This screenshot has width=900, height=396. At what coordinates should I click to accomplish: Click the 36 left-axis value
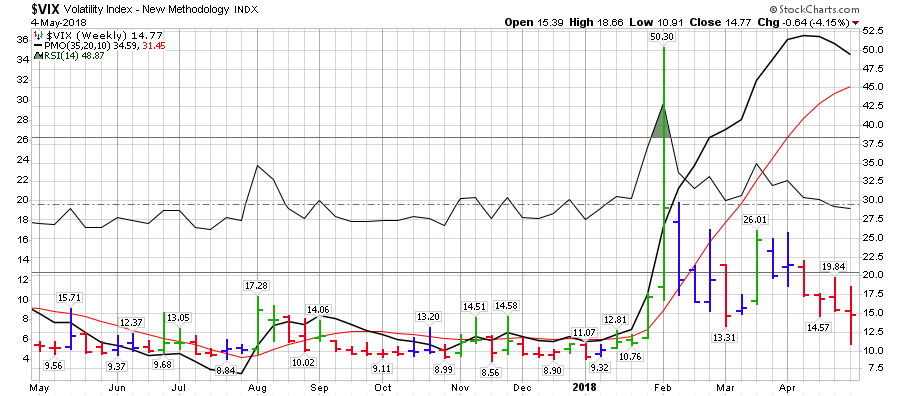coord(22,40)
